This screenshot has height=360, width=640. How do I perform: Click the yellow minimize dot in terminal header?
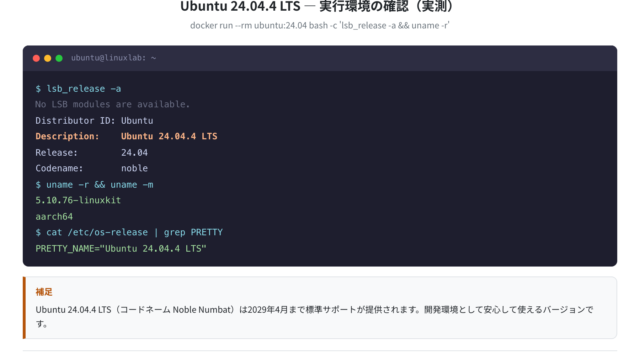(x=48, y=58)
